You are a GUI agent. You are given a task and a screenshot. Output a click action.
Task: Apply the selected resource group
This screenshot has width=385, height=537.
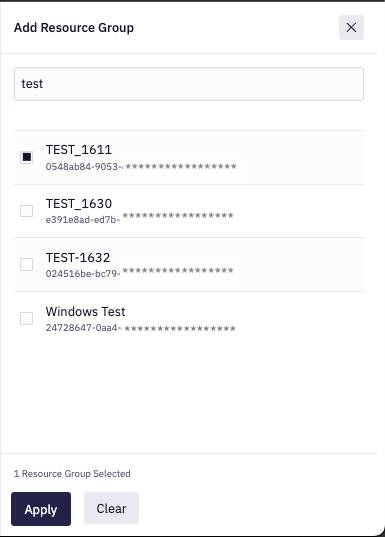(x=41, y=509)
